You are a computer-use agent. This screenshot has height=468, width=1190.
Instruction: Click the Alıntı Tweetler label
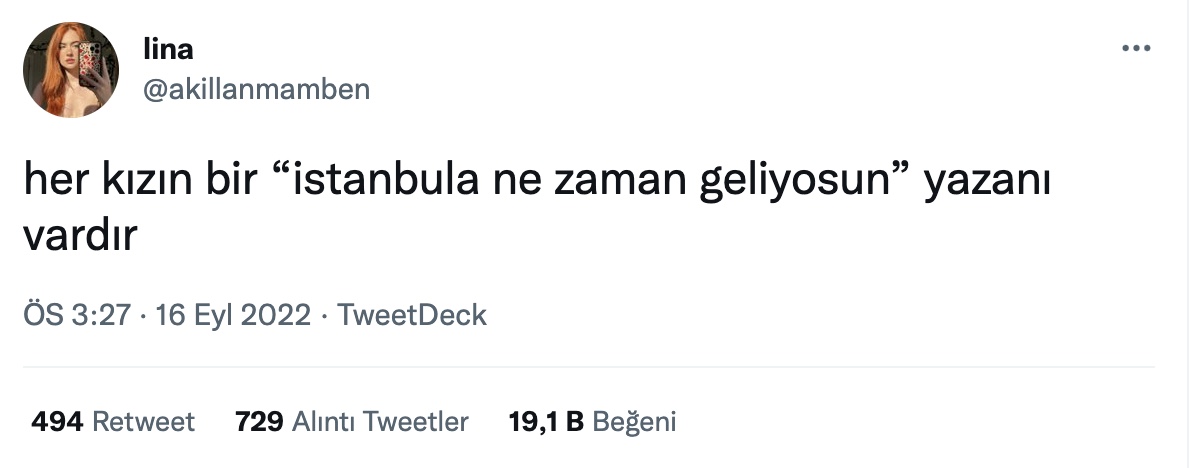coord(380,422)
